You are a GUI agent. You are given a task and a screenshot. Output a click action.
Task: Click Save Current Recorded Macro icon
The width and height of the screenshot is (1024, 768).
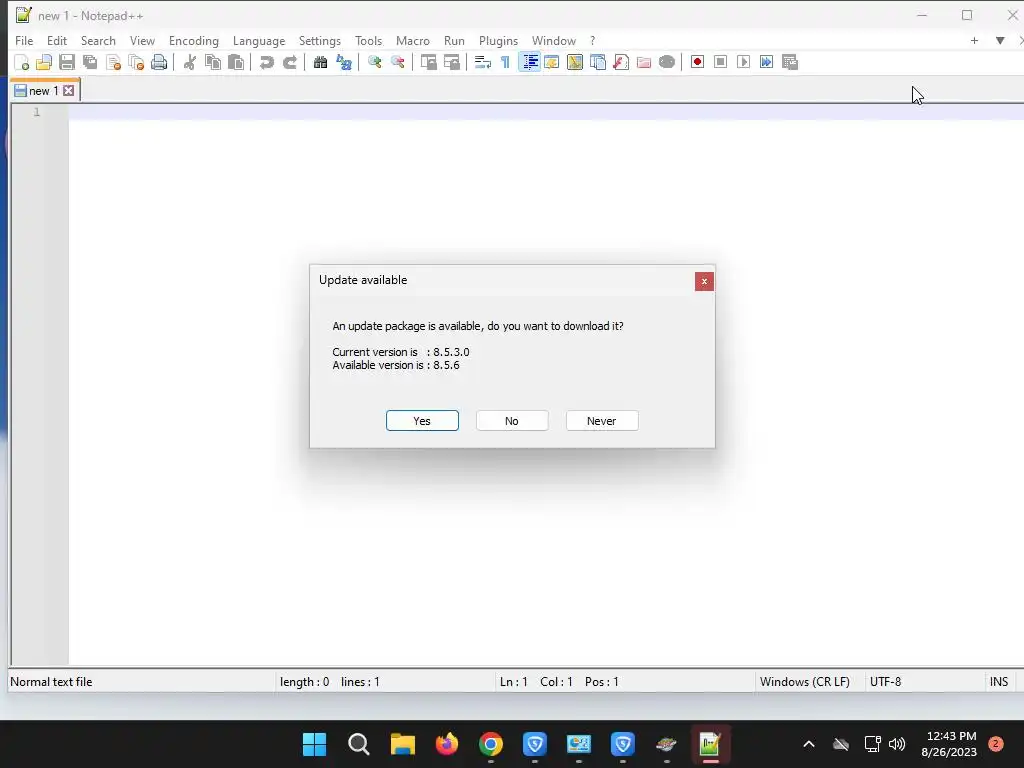click(x=790, y=62)
